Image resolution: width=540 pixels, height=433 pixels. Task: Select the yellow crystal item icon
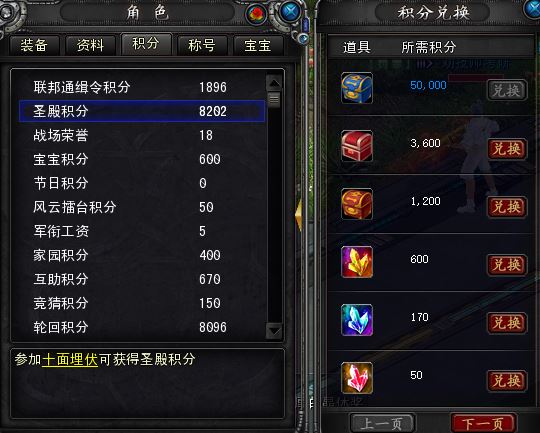point(357,262)
